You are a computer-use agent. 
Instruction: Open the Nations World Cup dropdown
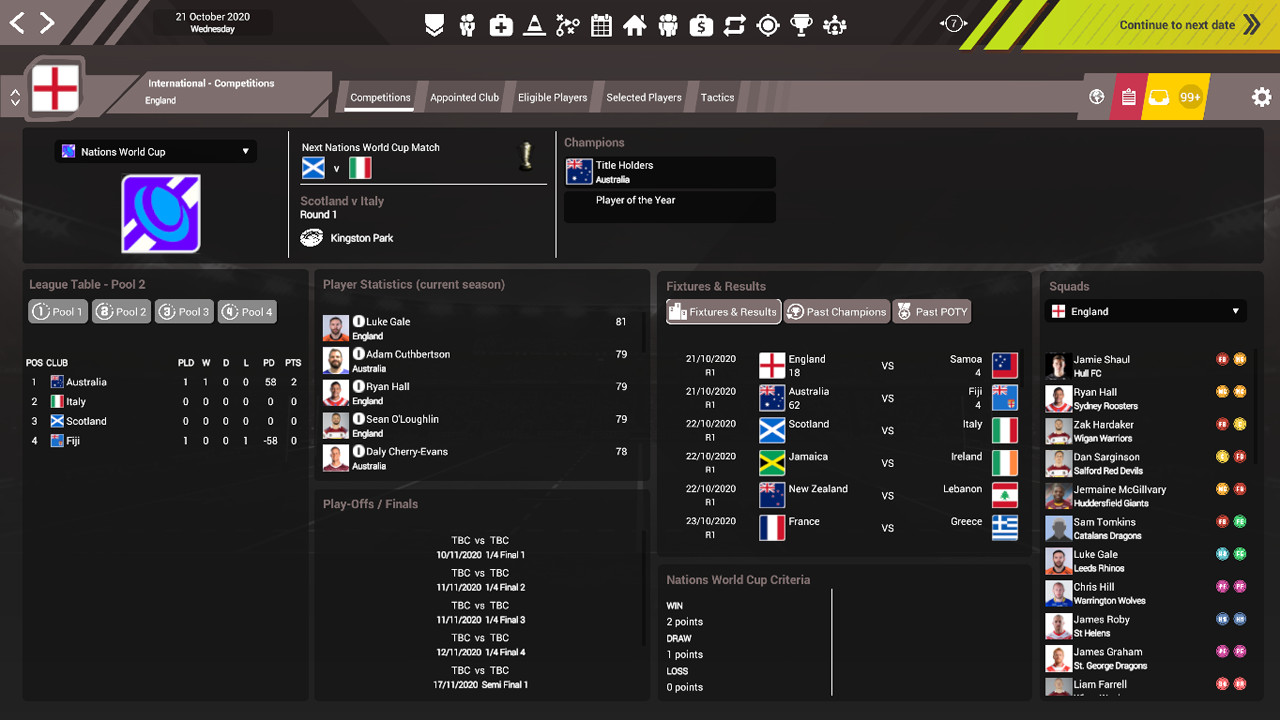155,151
